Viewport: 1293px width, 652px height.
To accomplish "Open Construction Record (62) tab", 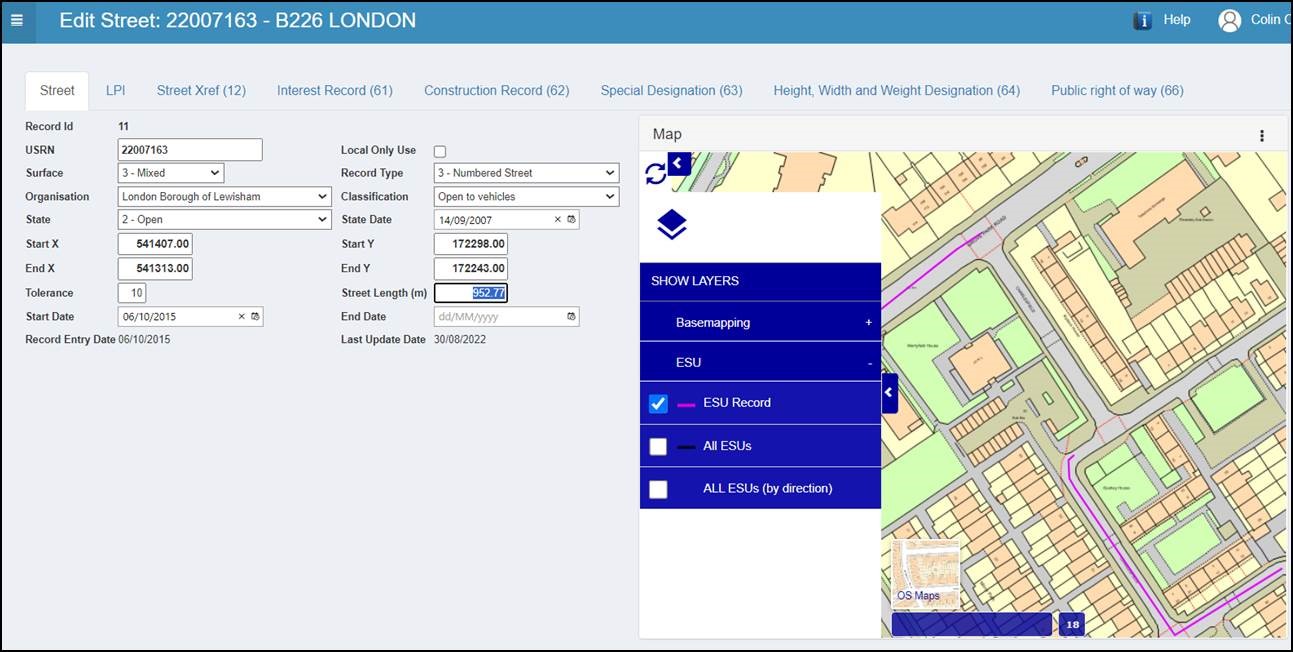I will coord(496,90).
